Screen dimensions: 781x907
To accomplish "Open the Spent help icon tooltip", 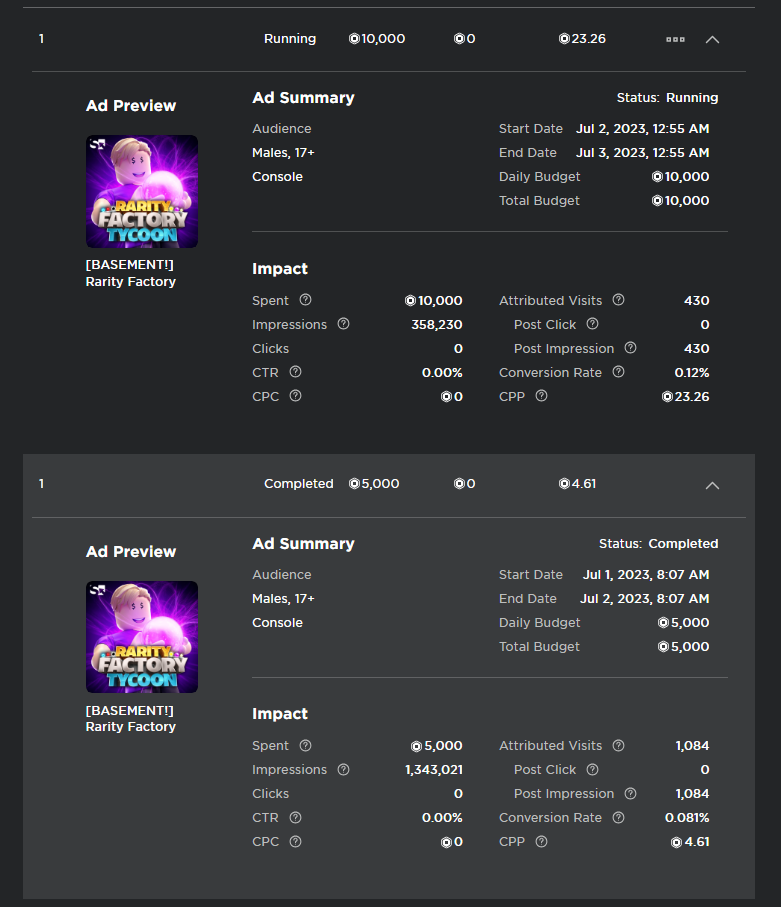I will (307, 300).
